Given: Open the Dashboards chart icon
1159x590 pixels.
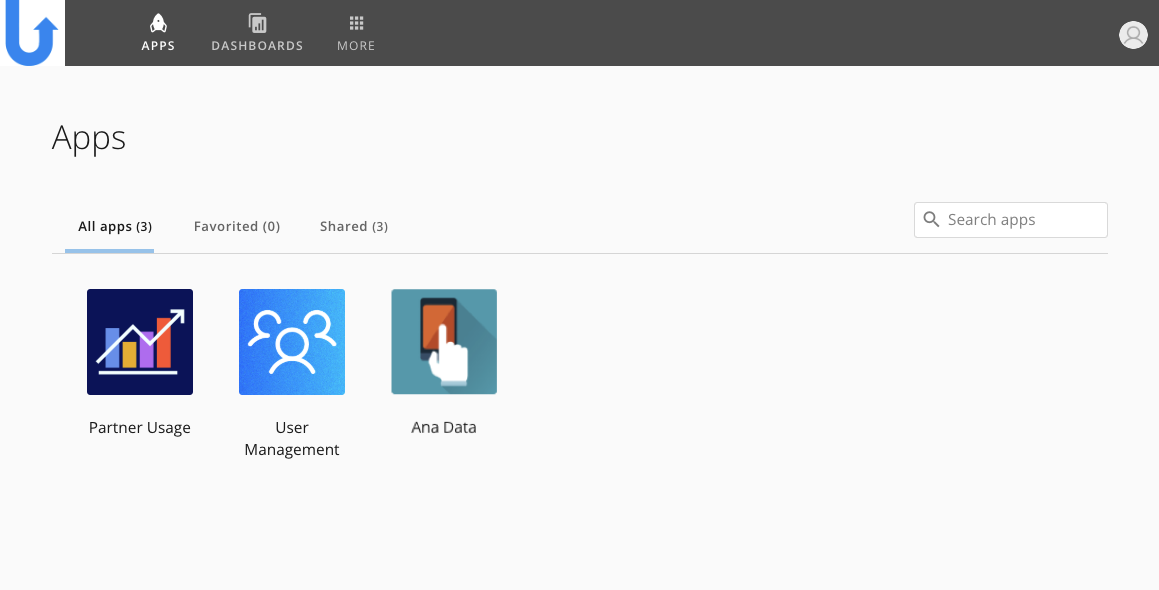Looking at the screenshot, I should pos(257,23).
